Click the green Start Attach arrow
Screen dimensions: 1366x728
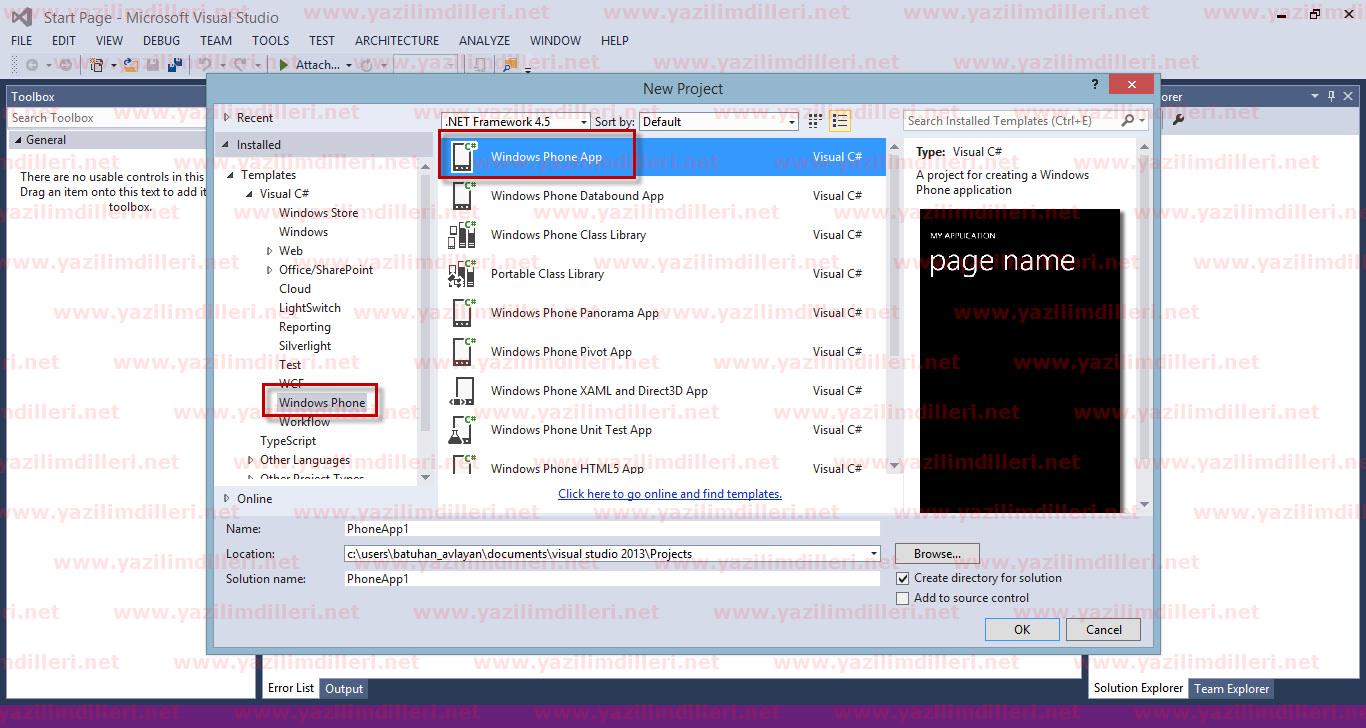[x=284, y=65]
